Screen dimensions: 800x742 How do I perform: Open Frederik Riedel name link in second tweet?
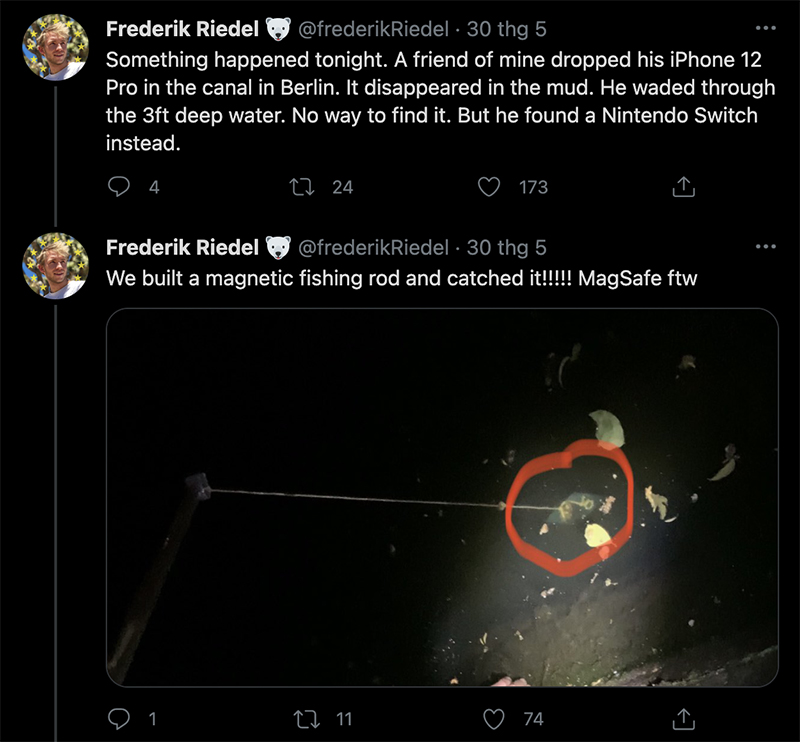coord(182,248)
